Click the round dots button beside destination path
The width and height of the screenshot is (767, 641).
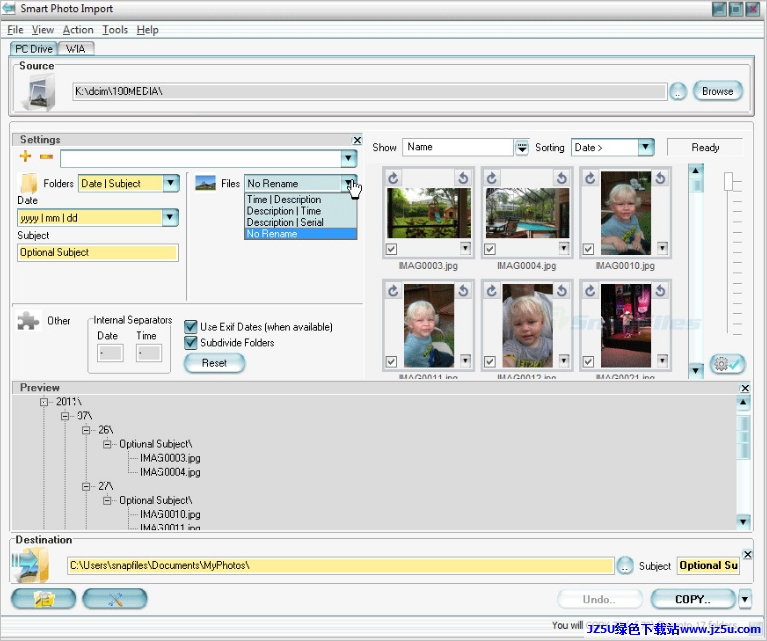tap(625, 566)
